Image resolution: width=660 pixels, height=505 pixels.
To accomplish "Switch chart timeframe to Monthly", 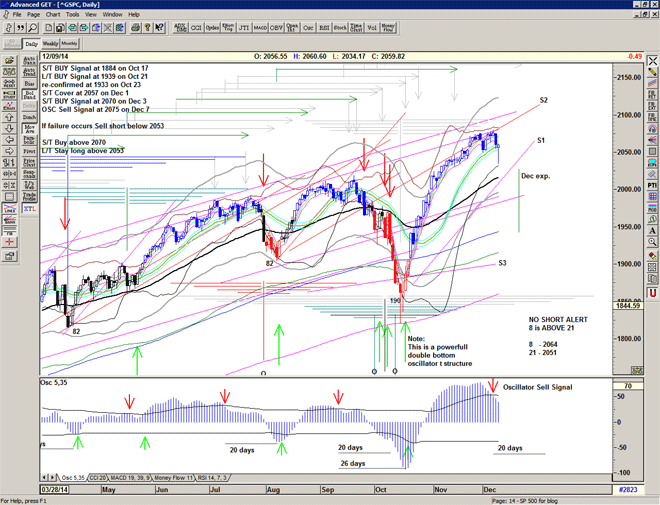I will [70, 44].
